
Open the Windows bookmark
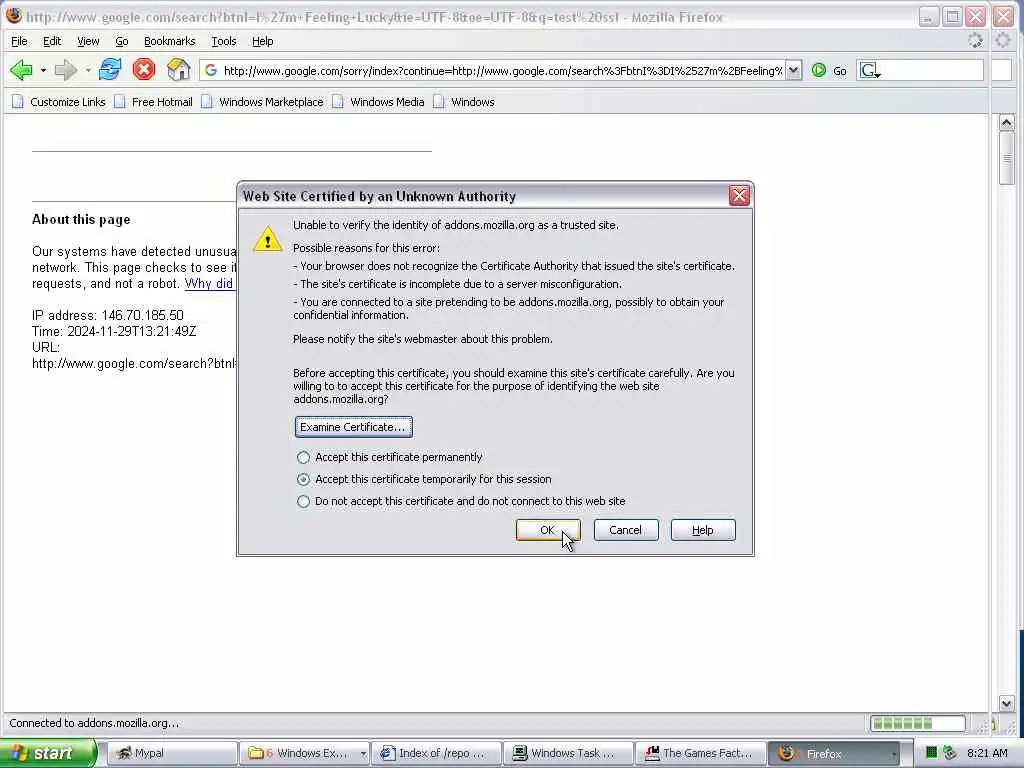click(x=464, y=102)
